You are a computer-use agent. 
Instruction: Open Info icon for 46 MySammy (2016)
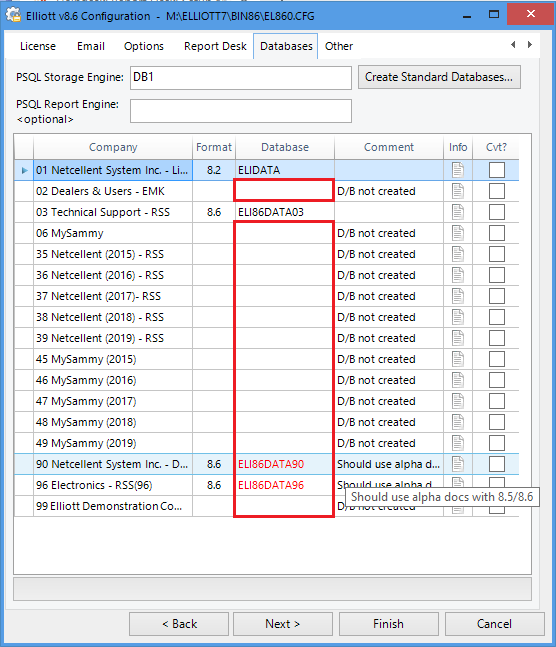(x=458, y=380)
